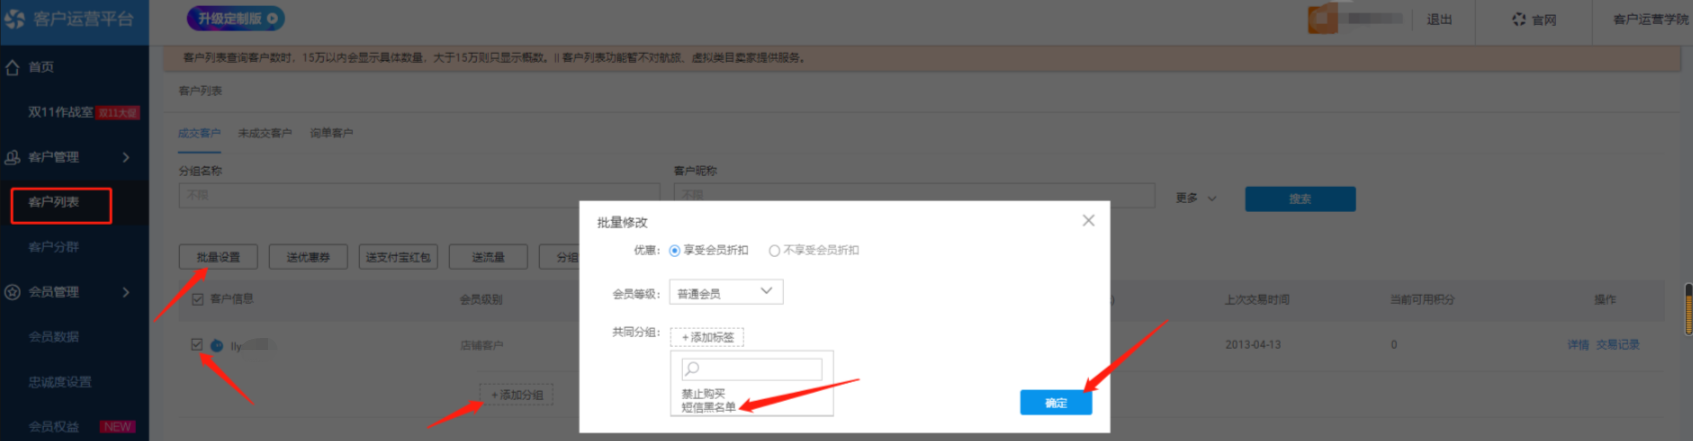Click the +添加分组 button
The height and width of the screenshot is (441, 1693).
tap(517, 395)
